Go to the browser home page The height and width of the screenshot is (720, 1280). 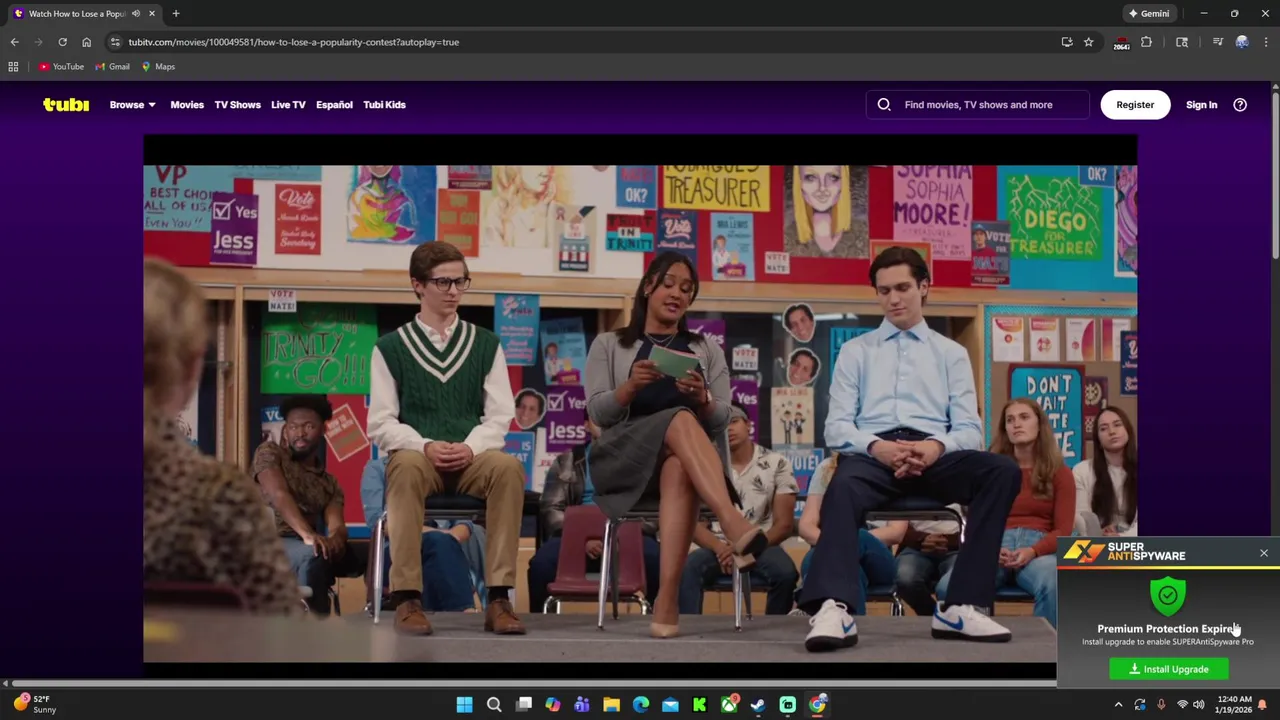point(86,42)
